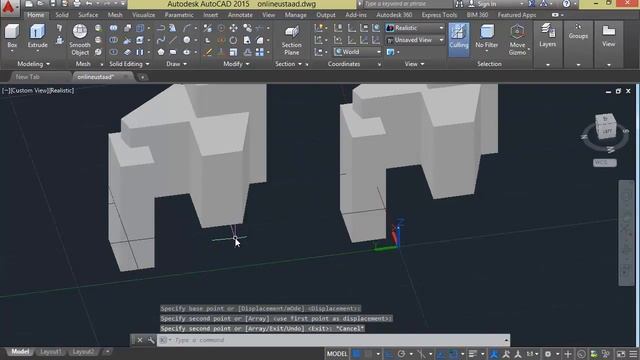
Task: Click the [Realistic] viewport label
Action: (x=61, y=91)
